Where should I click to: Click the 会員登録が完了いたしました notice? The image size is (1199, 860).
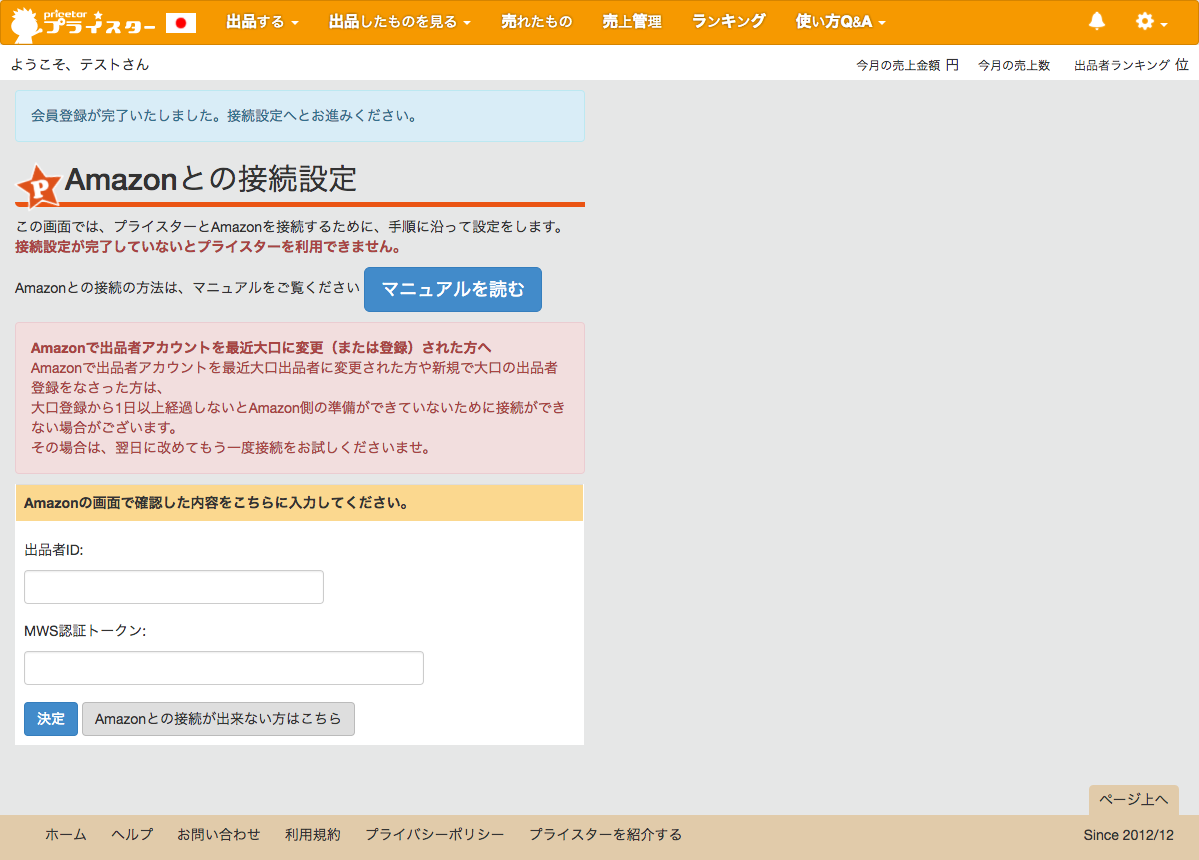pyautogui.click(x=300, y=116)
